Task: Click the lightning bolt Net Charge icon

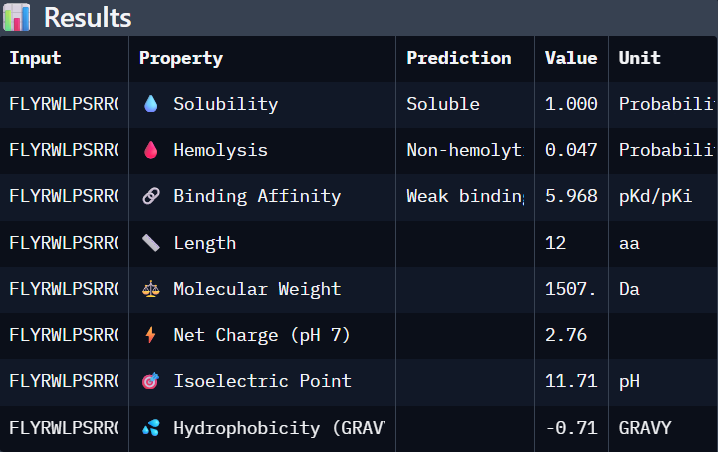Action: pos(150,335)
